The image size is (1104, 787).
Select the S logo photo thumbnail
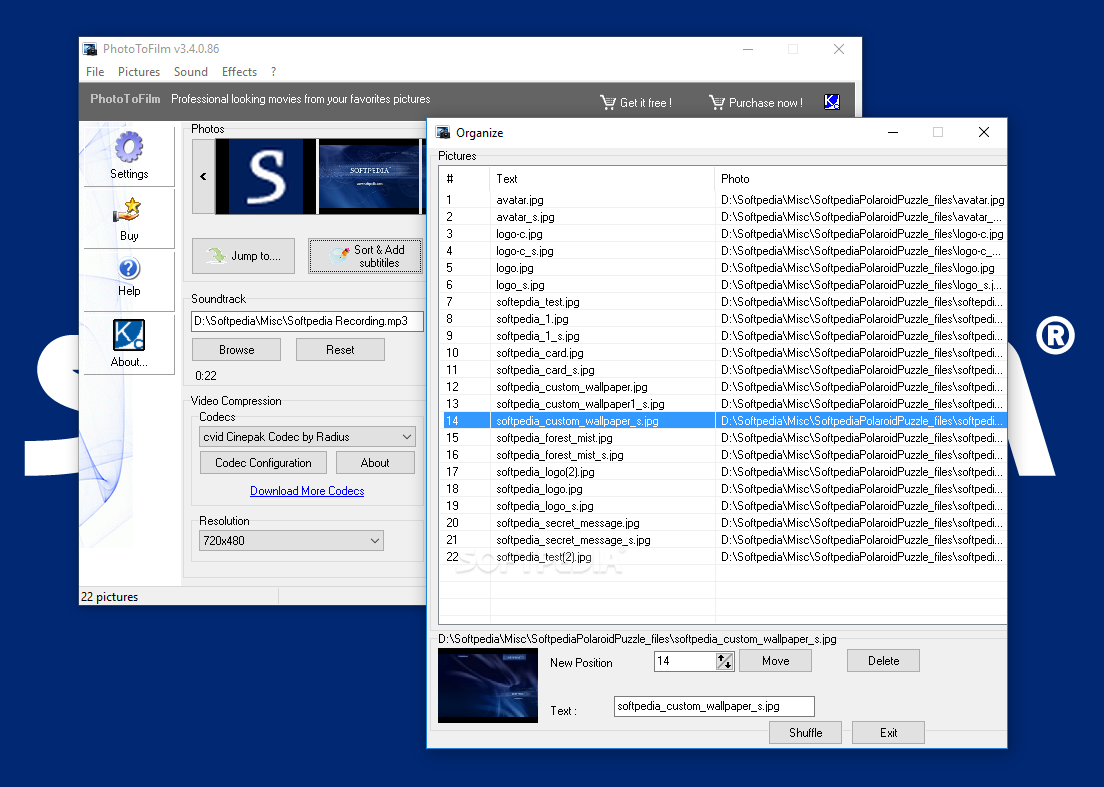[x=266, y=176]
